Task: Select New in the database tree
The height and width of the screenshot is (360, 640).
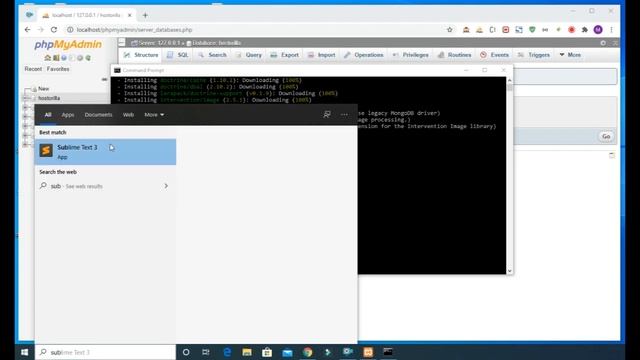Action: click(43, 89)
